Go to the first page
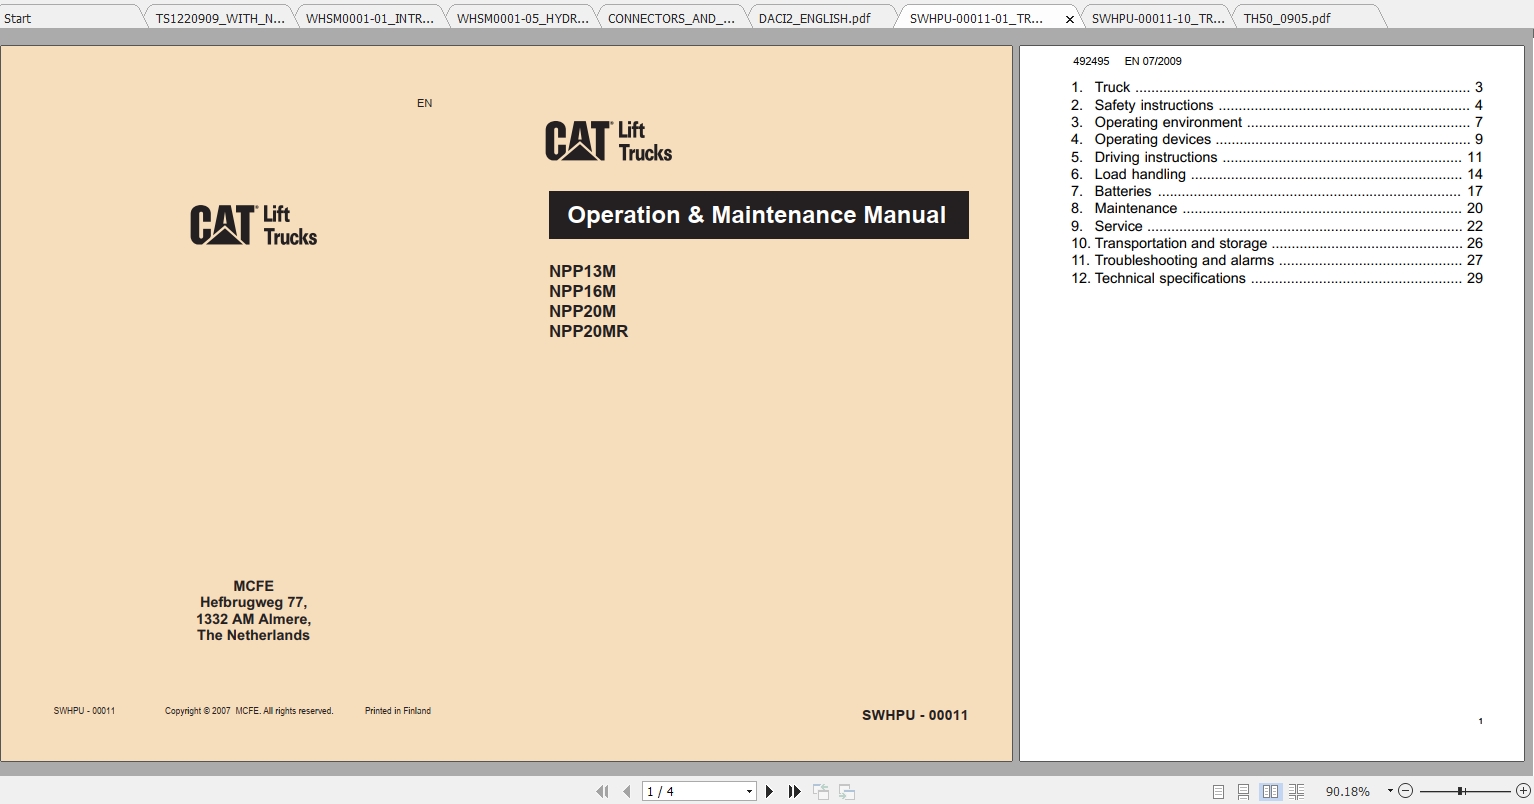 point(602,791)
